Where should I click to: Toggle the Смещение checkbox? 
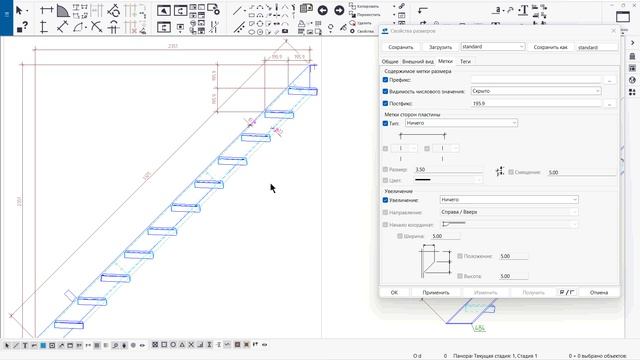[x=511, y=172]
